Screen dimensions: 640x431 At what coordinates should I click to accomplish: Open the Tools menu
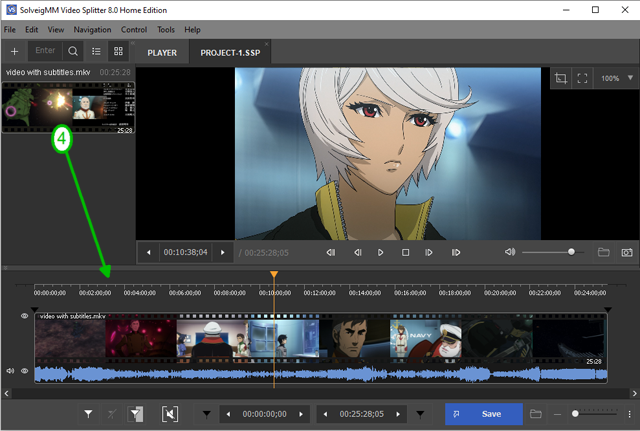tap(166, 29)
